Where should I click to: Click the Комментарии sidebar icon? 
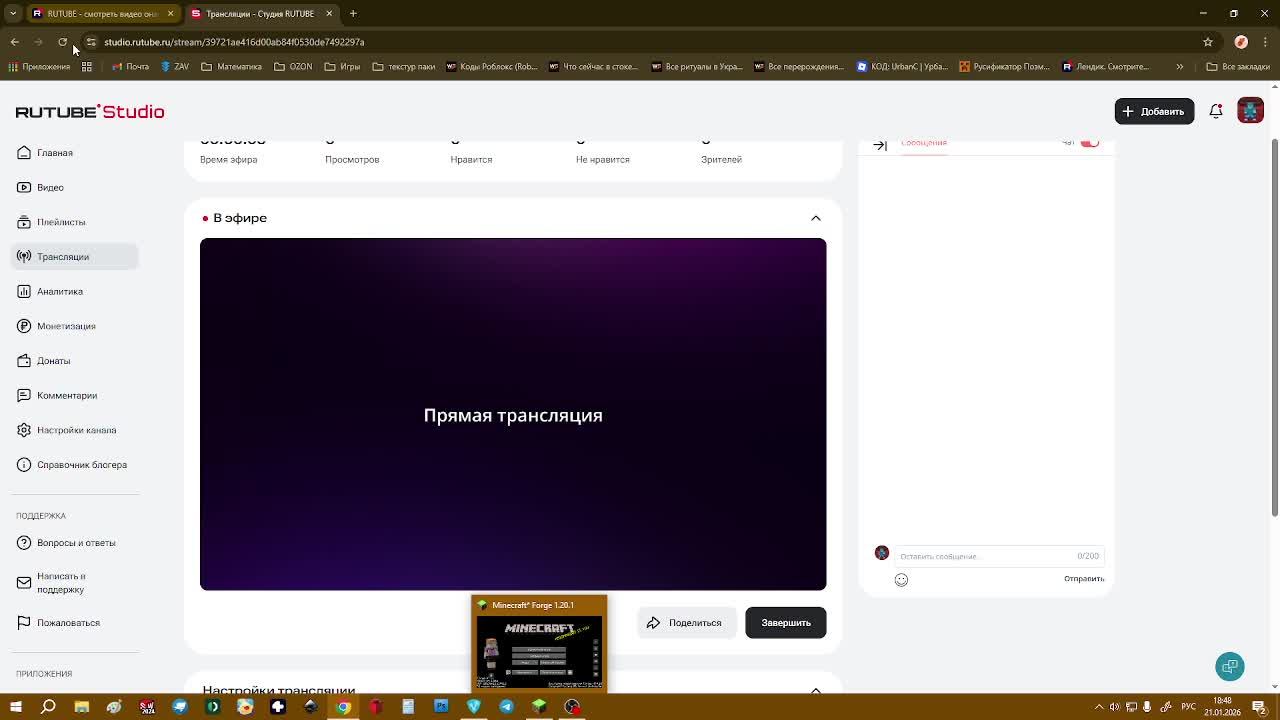24,396
